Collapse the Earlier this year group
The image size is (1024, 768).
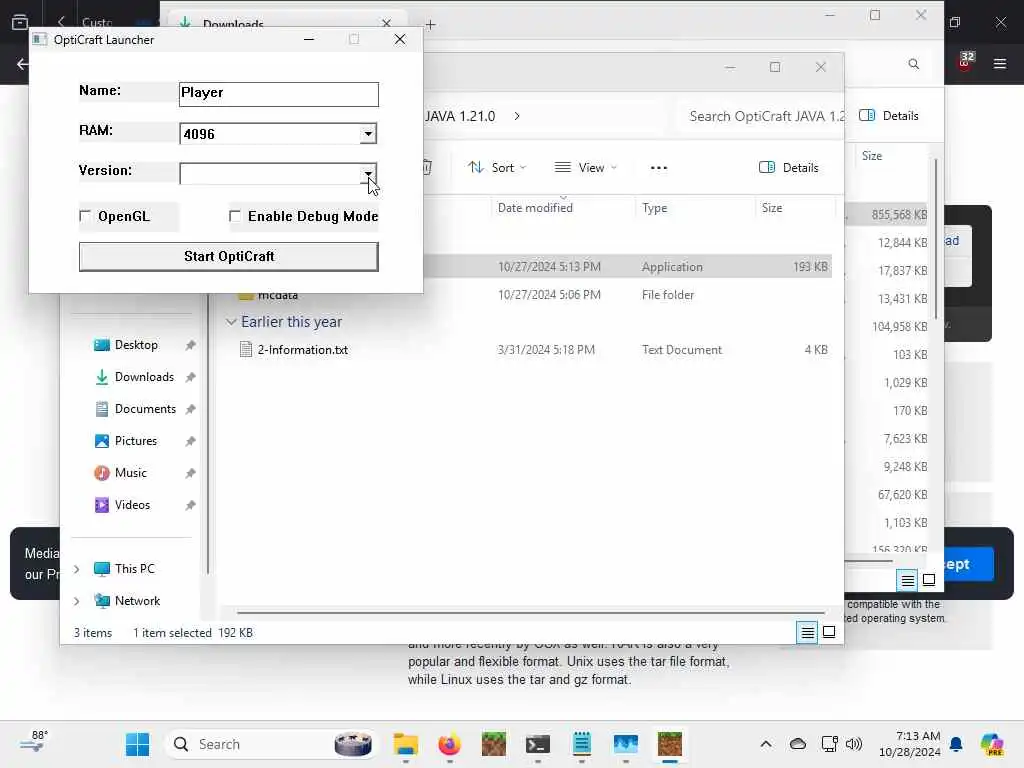tap(231, 322)
